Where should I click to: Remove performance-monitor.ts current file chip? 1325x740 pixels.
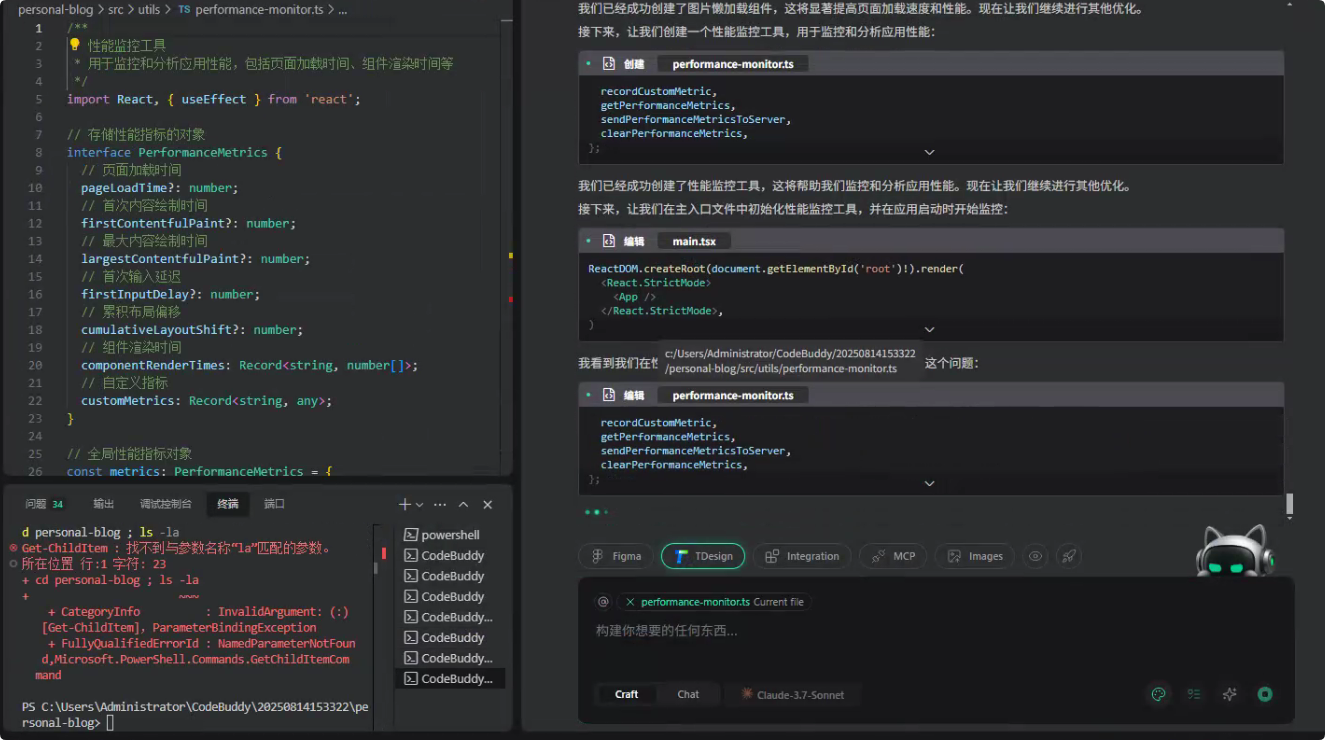(x=629, y=602)
